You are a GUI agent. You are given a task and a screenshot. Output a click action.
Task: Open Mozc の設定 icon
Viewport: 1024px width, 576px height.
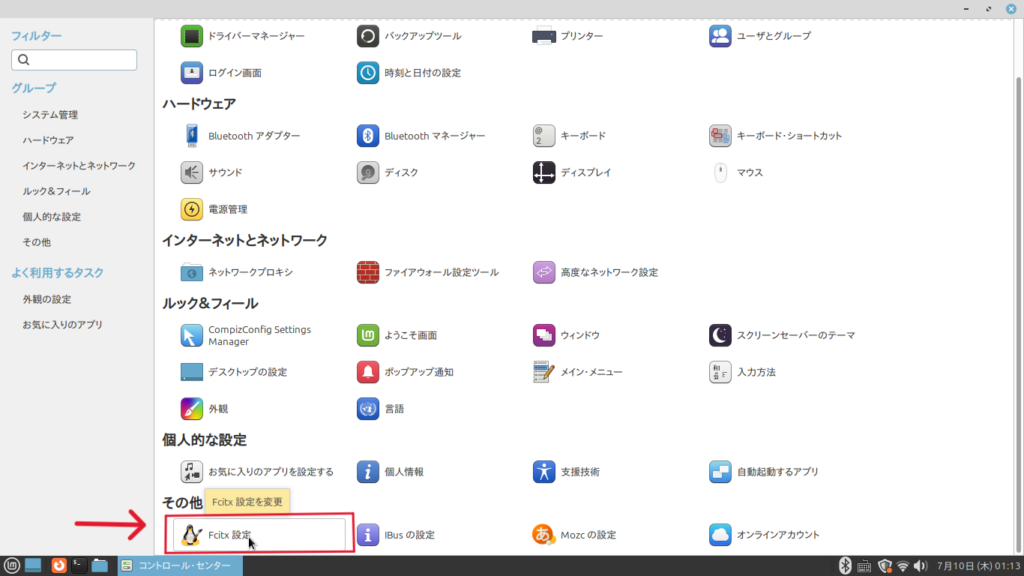click(x=544, y=535)
